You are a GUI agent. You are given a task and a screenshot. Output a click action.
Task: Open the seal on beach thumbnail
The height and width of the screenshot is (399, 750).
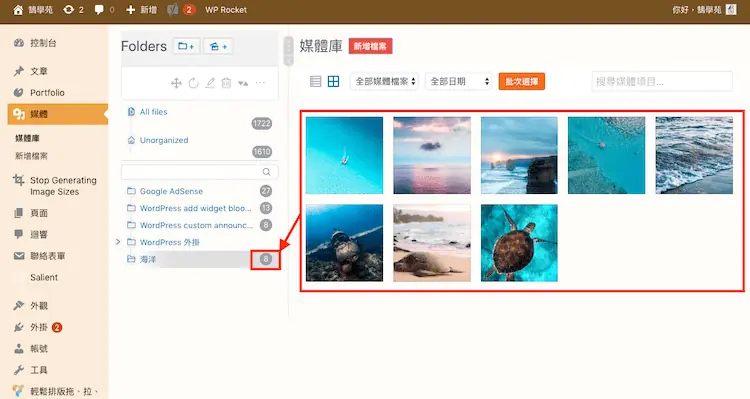tap(432, 243)
